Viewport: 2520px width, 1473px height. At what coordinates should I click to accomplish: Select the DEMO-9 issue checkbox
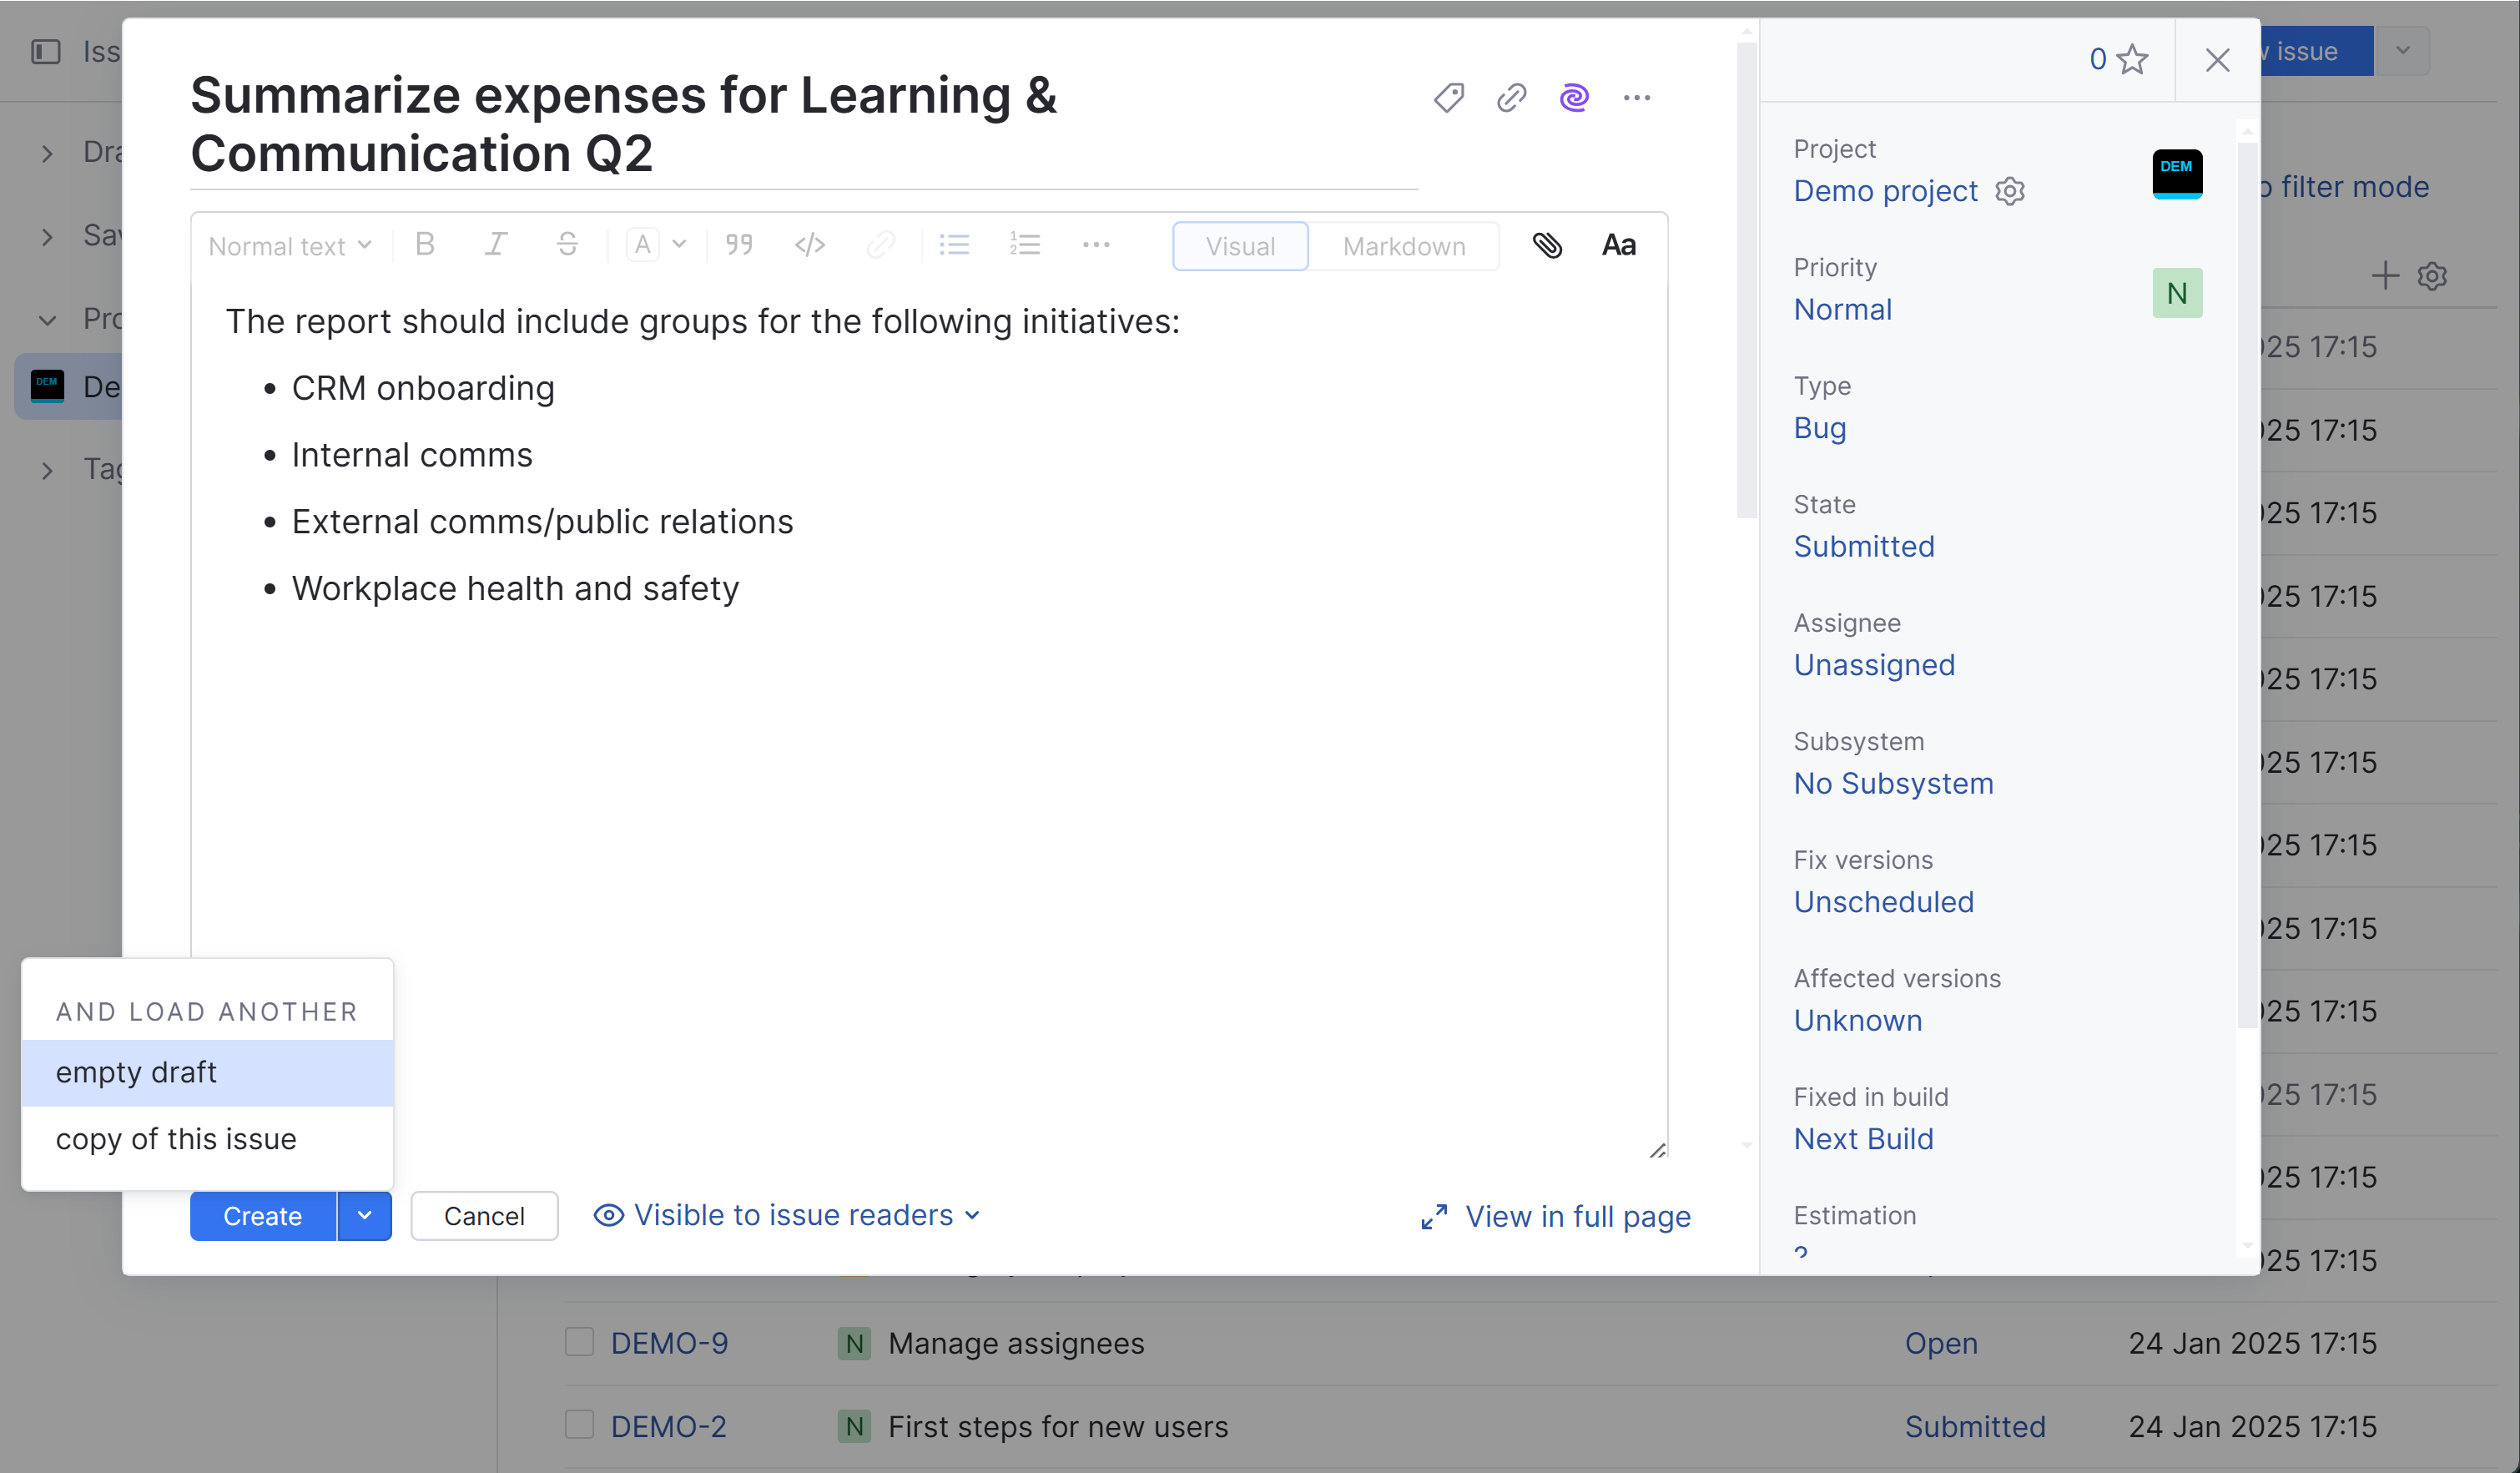coord(579,1342)
